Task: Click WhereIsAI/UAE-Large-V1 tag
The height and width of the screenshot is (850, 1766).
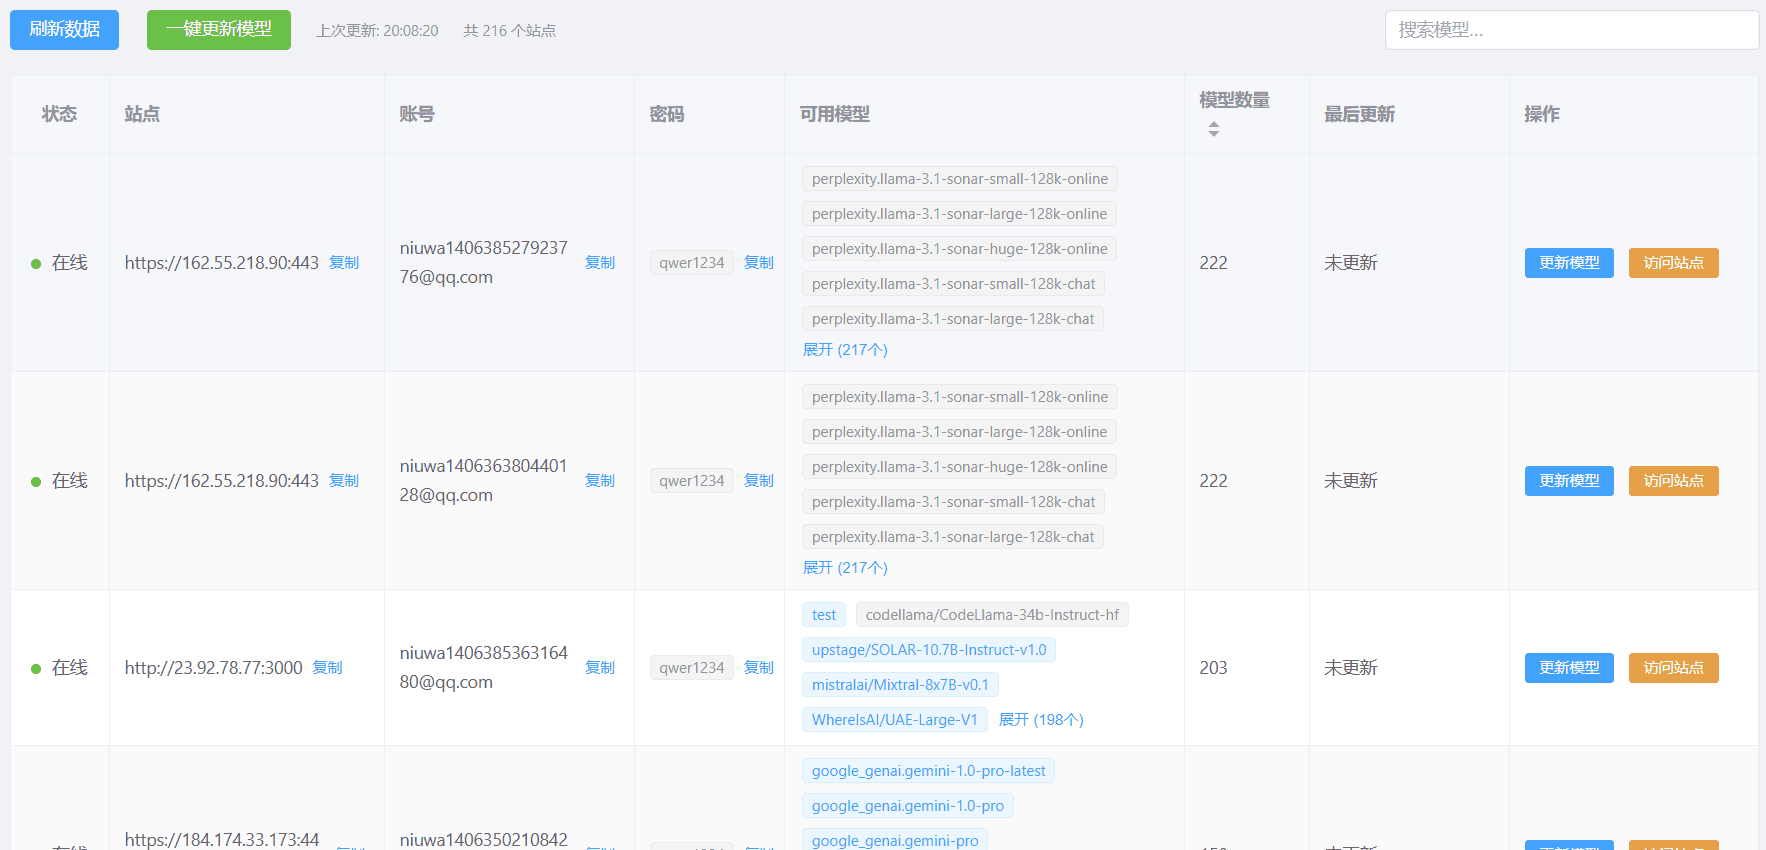Action: coord(895,720)
